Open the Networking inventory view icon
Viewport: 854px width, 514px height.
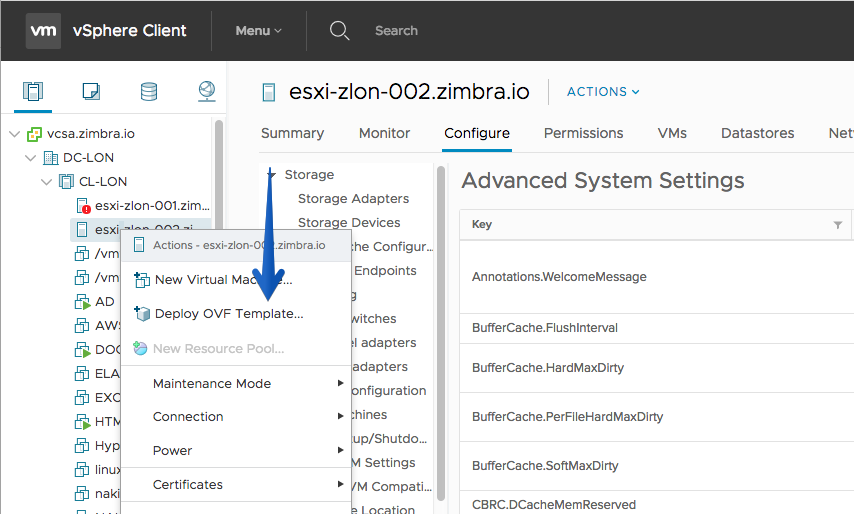coord(206,90)
